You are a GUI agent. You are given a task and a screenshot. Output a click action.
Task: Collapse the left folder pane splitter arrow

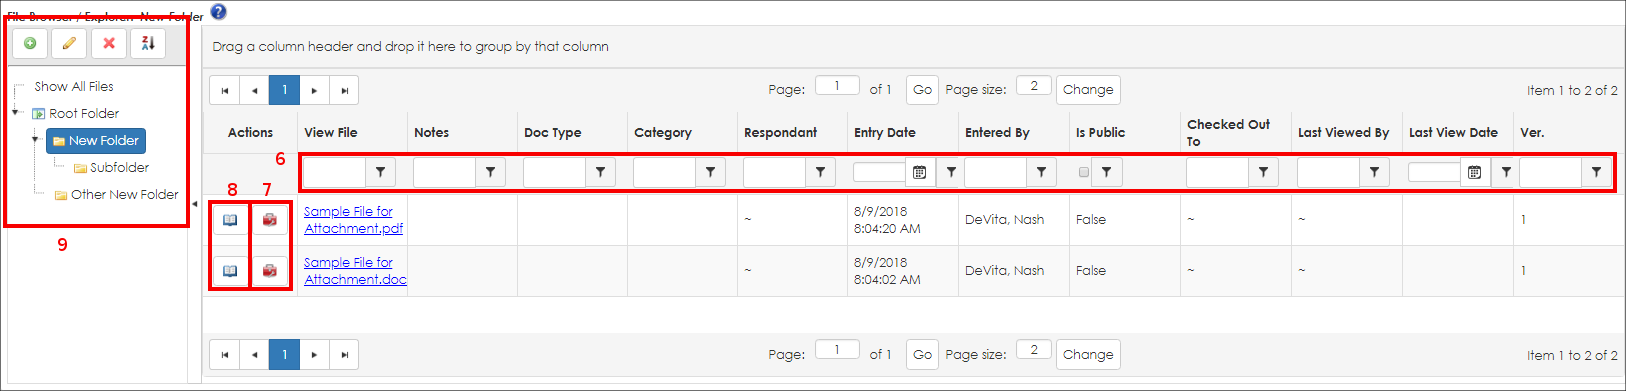195,204
